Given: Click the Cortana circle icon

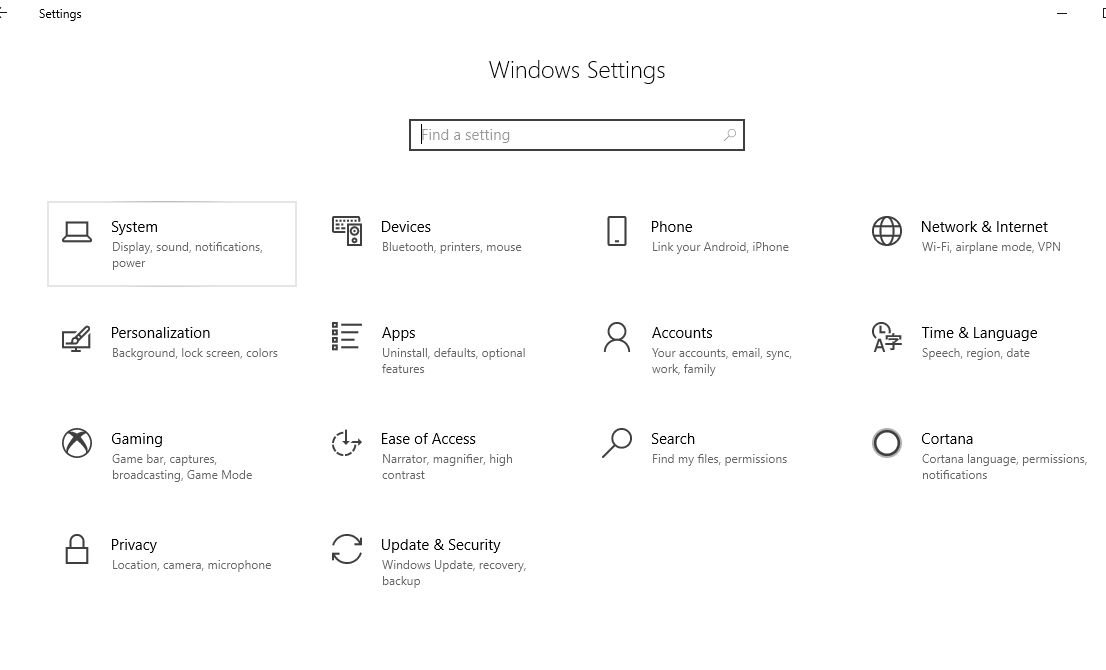Looking at the screenshot, I should [886, 442].
